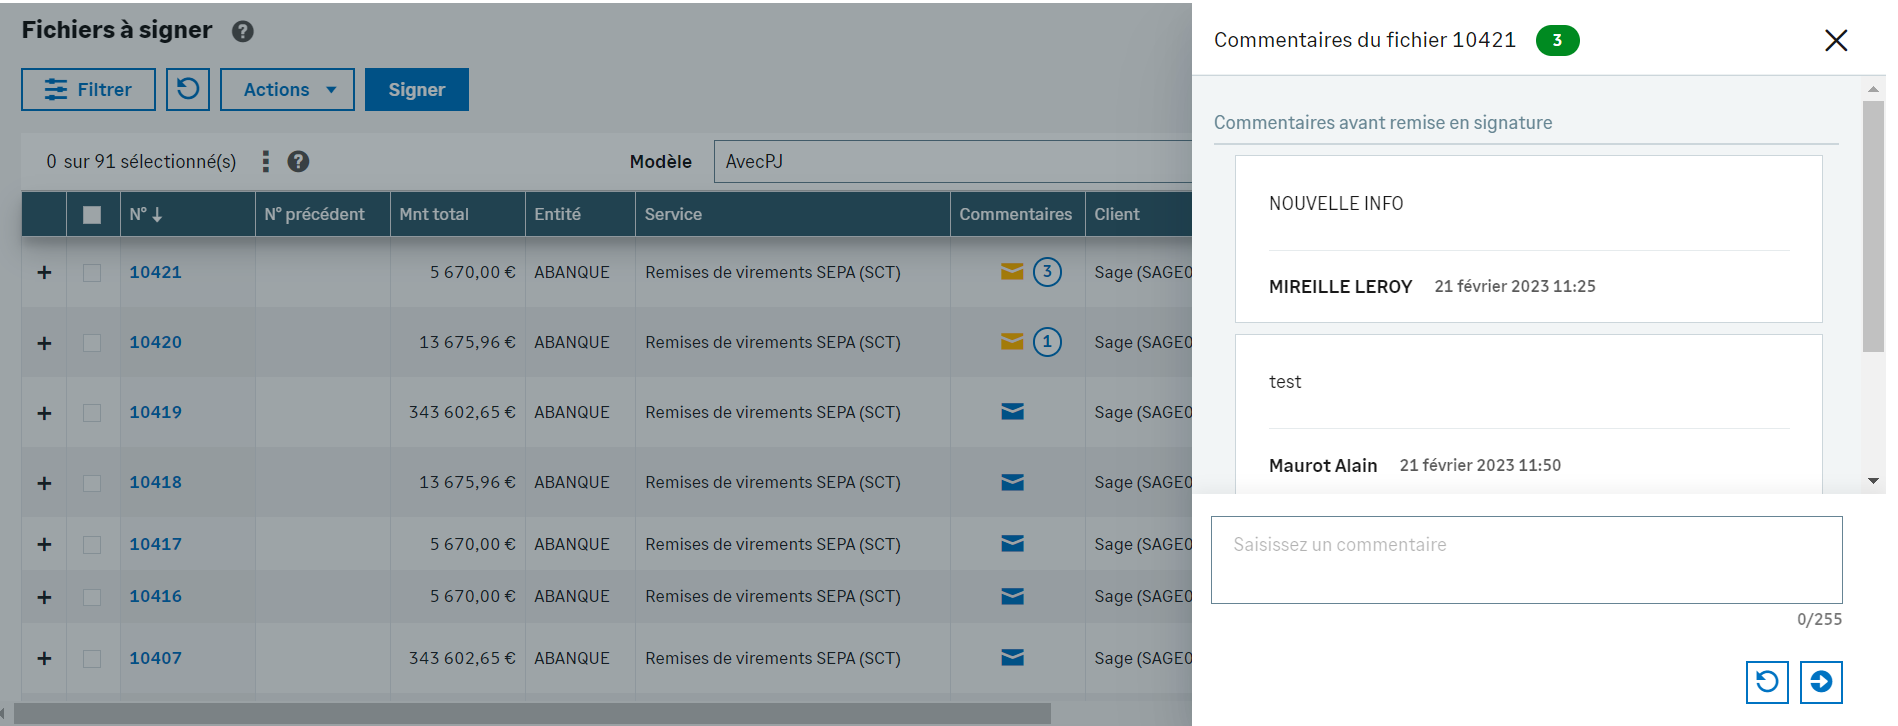Check the checkbox for file 10421
1898x726 pixels.
click(92, 272)
